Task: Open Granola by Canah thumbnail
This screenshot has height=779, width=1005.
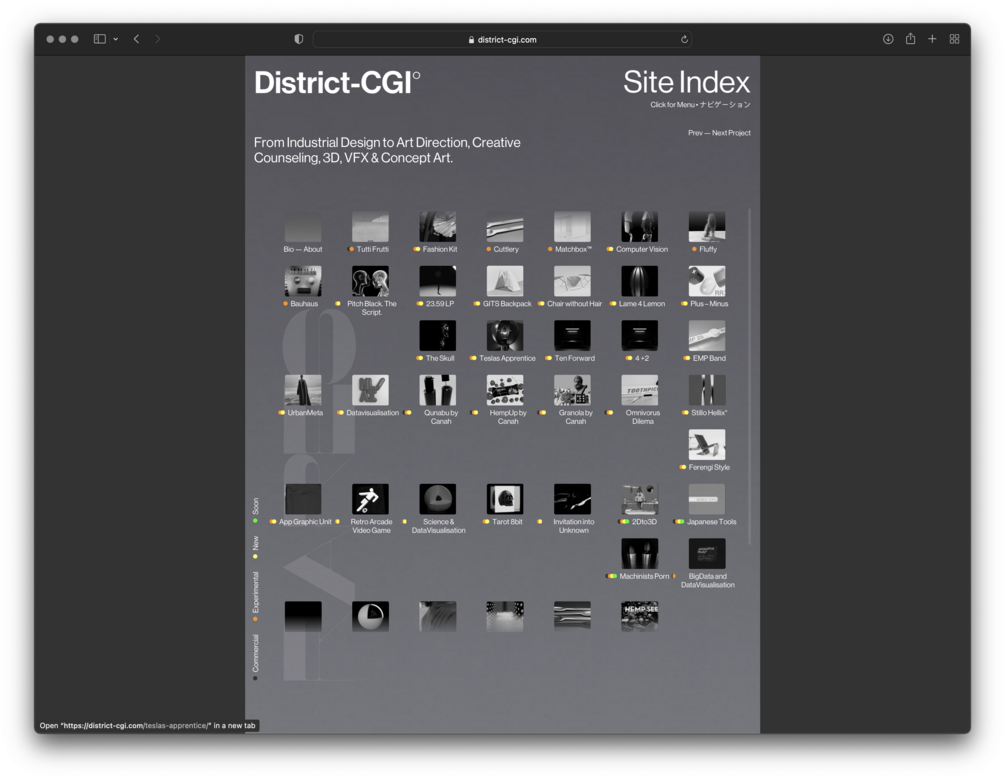Action: tap(572, 390)
